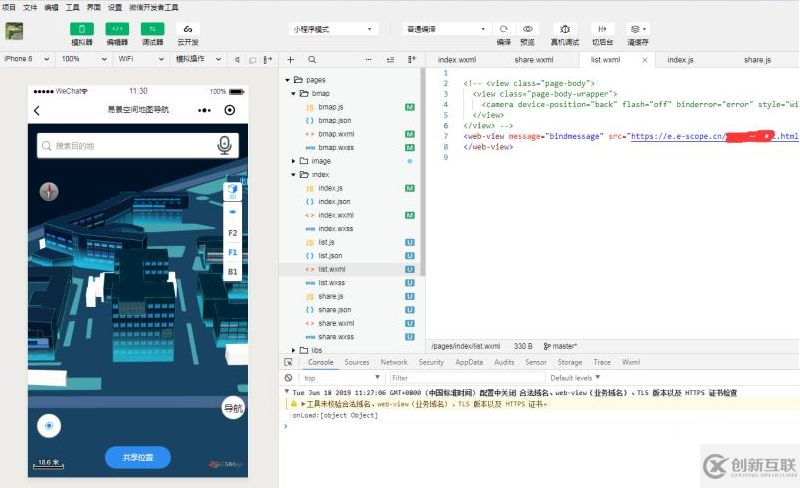Open the WiFi network dropdown
The height and width of the screenshot is (488, 800).
tap(141, 59)
